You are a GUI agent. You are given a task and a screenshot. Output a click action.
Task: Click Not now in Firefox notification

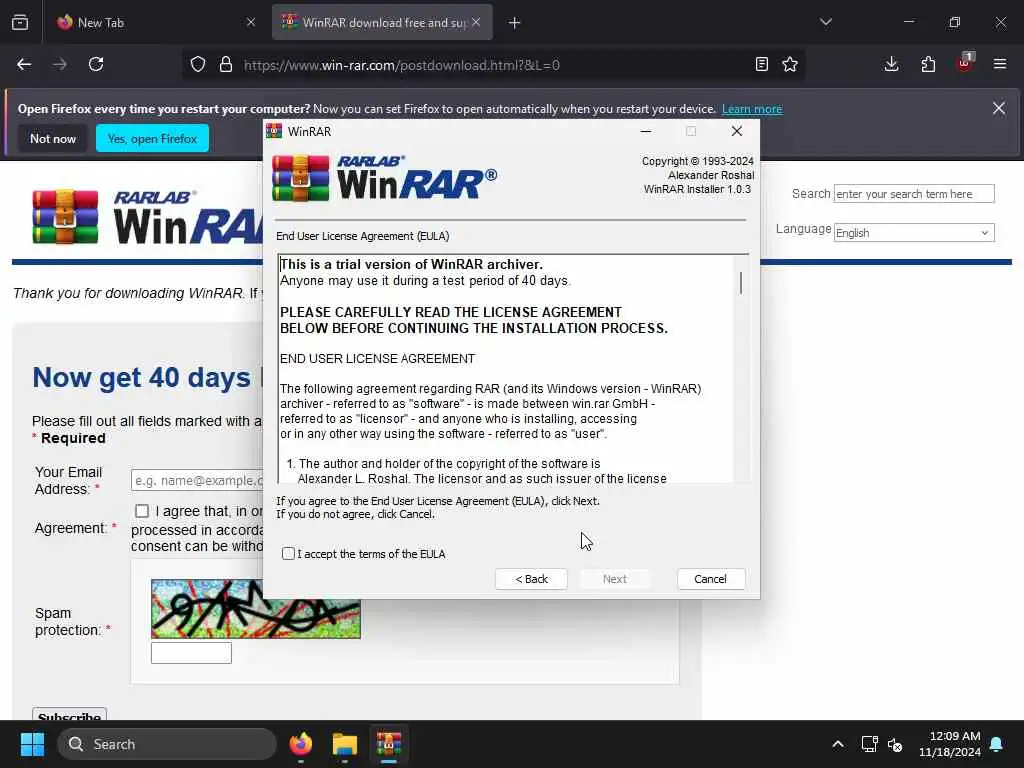[x=53, y=138]
